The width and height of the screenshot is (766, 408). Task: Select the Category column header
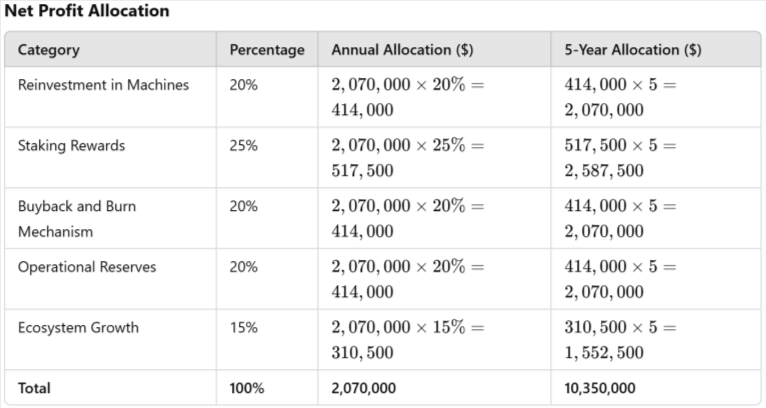tap(49, 50)
